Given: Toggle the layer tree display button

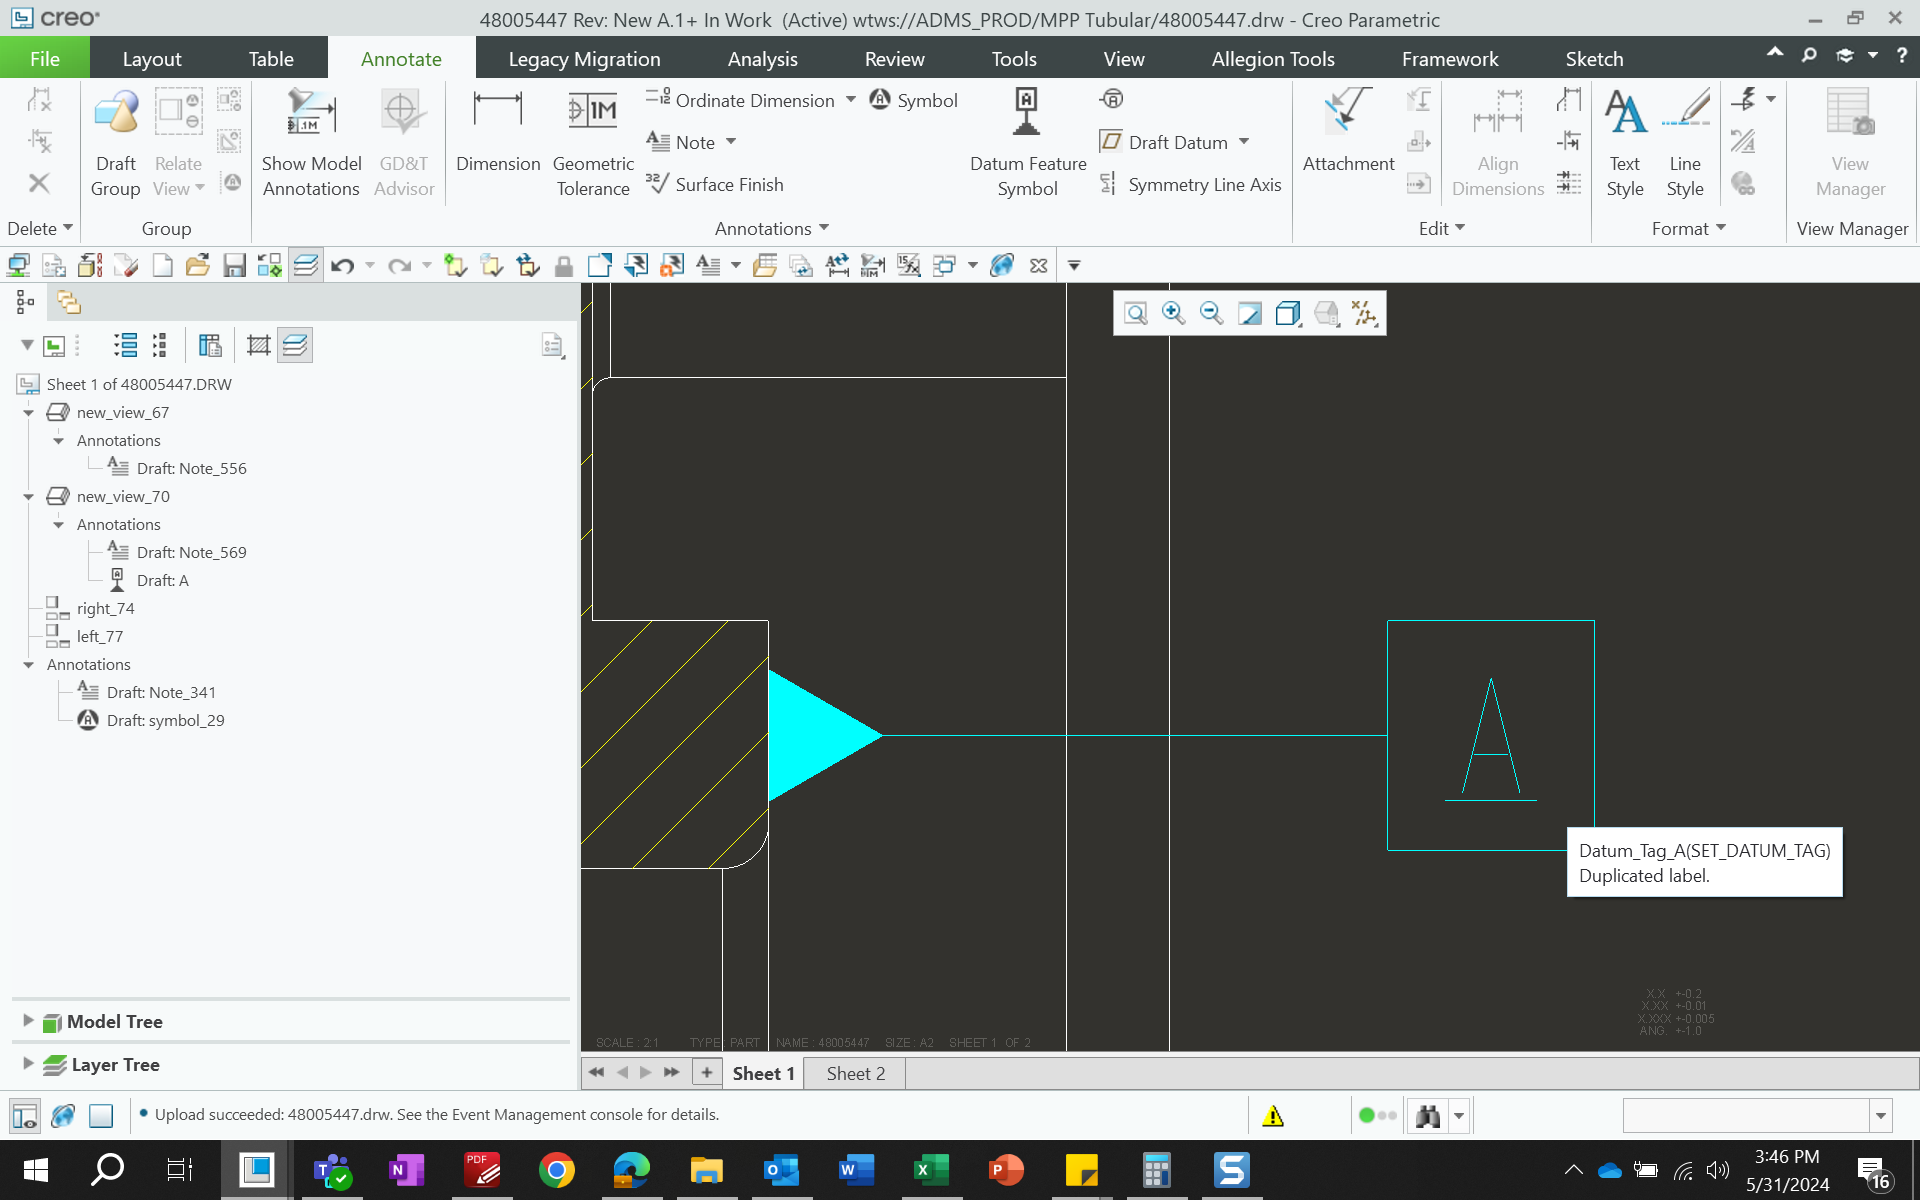Looking at the screenshot, I should [x=295, y=346].
